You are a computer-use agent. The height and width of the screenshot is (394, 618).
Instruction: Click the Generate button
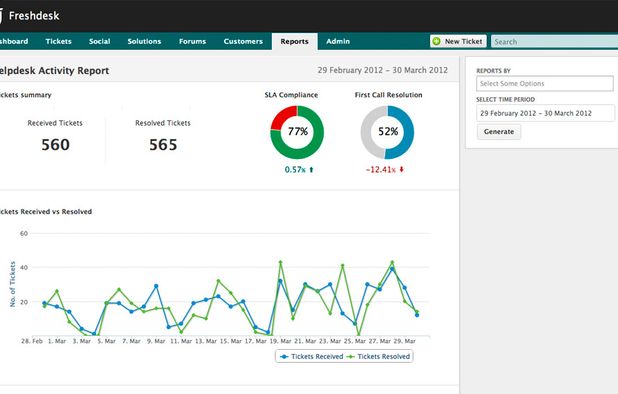(499, 132)
